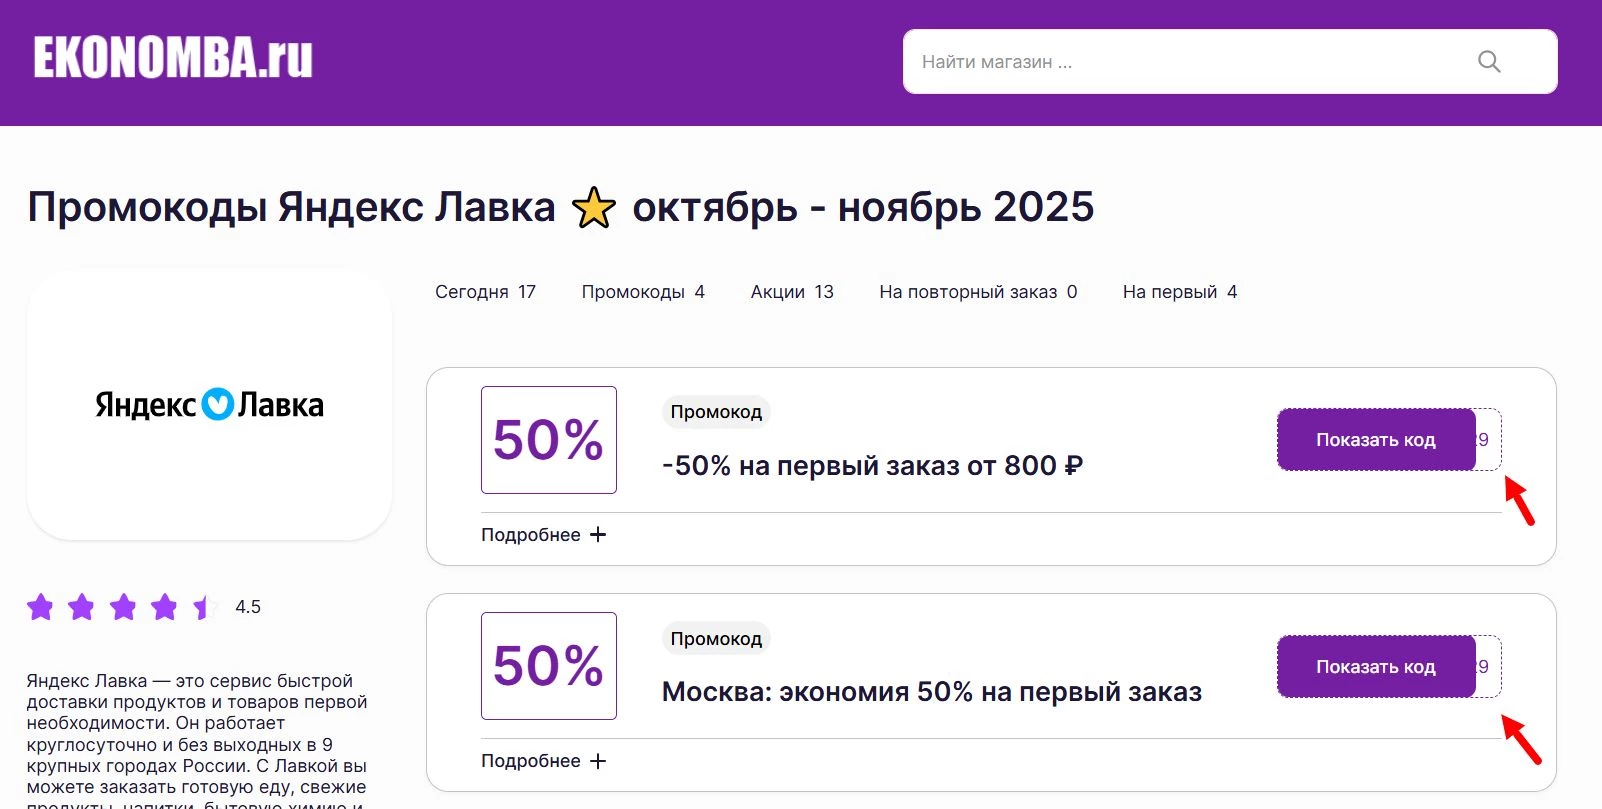Viewport: 1602px width, 809px height.
Task: Open the "Сегодня 17" tab
Action: pos(485,292)
